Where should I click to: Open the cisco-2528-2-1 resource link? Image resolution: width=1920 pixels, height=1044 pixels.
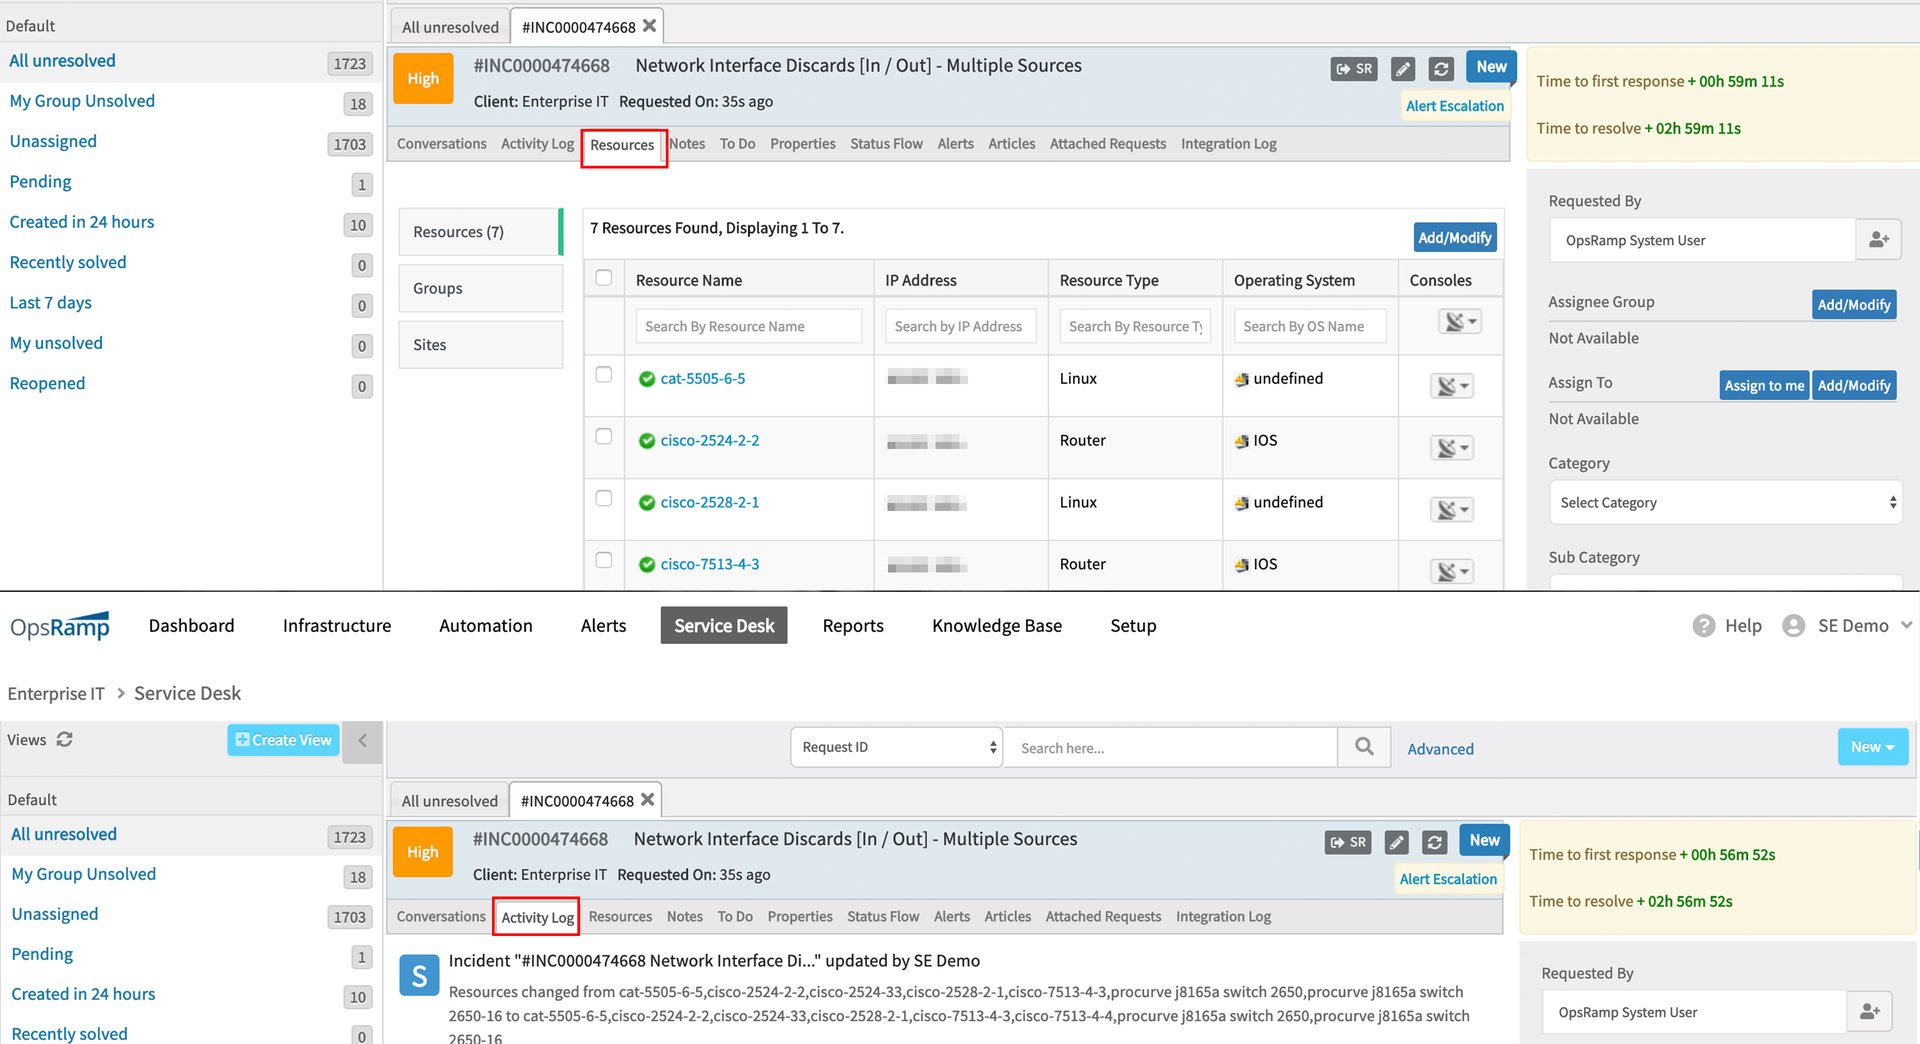(x=709, y=501)
